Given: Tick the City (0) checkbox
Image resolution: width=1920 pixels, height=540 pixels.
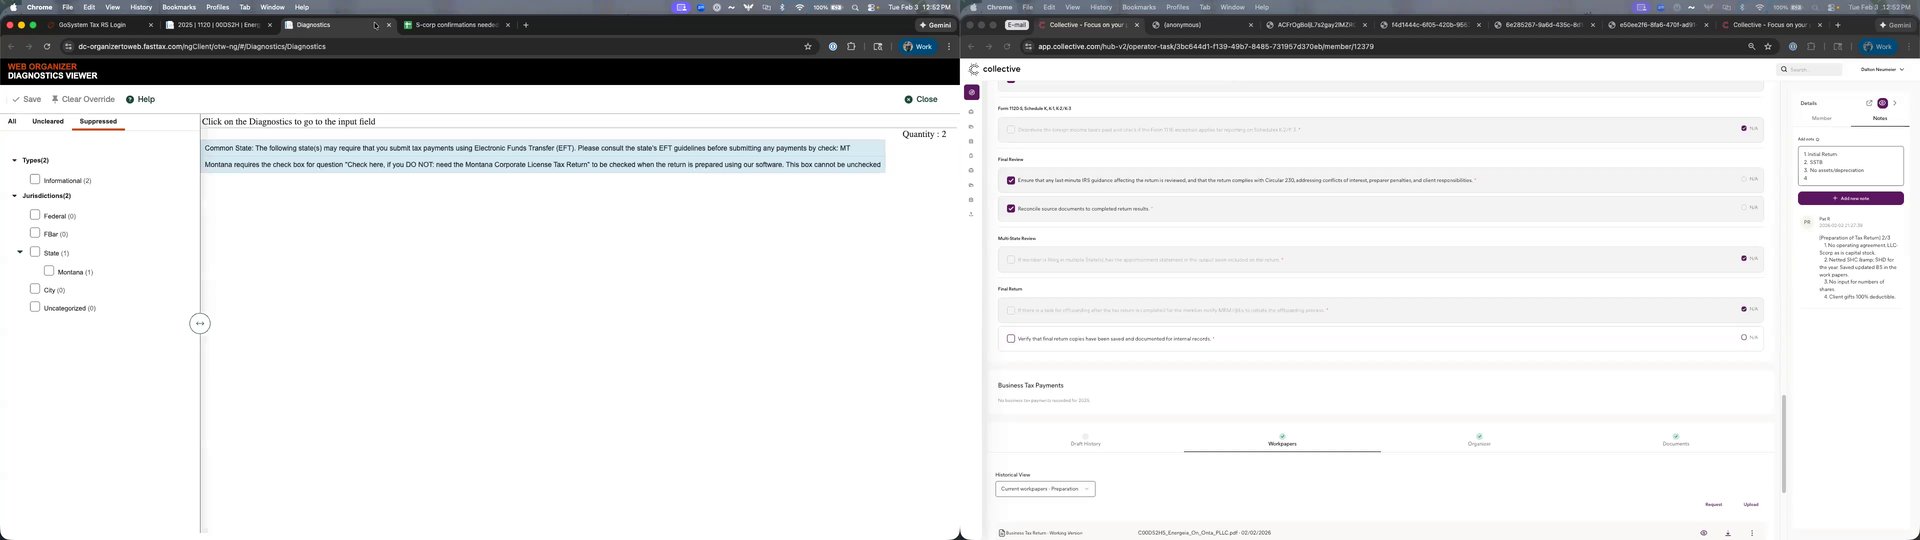Looking at the screenshot, I should tap(35, 289).
